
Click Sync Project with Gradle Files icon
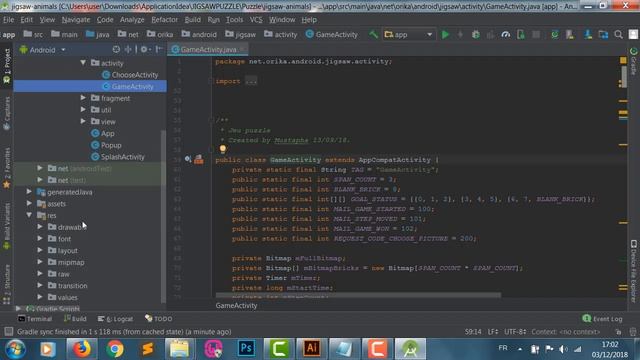point(555,35)
